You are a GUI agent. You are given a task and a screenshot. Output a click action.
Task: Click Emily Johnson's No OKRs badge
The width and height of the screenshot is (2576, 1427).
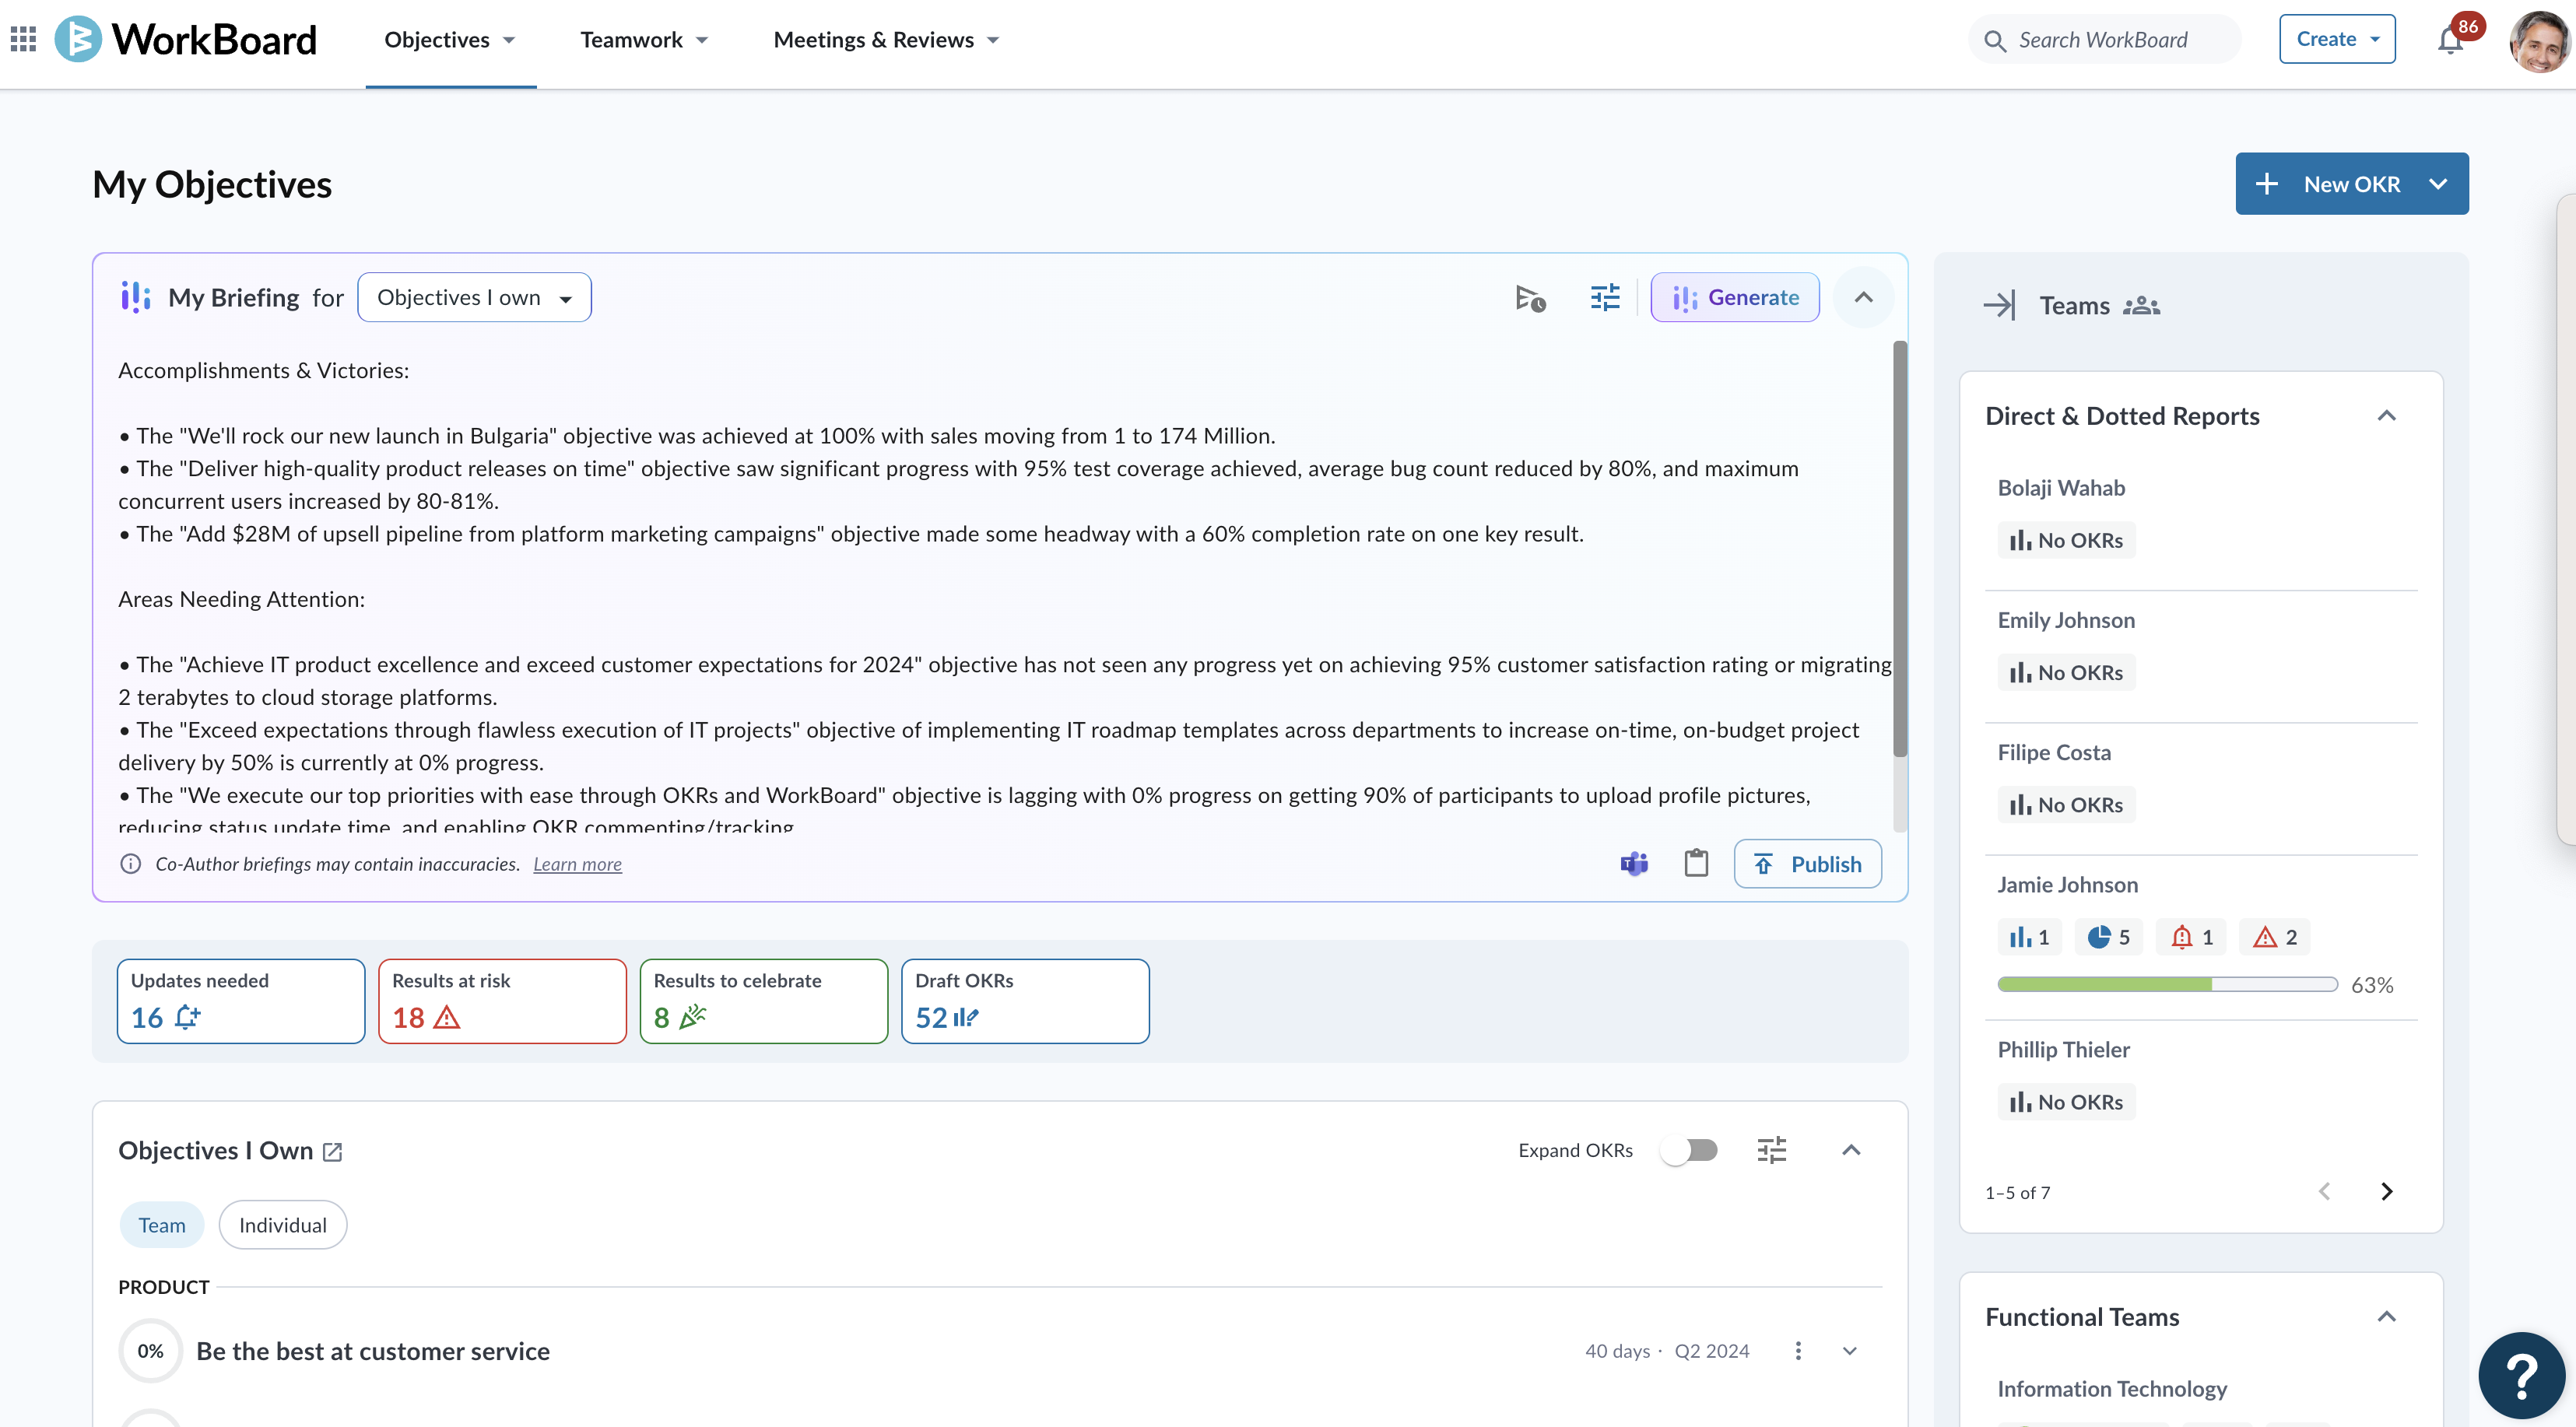[x=2066, y=672]
